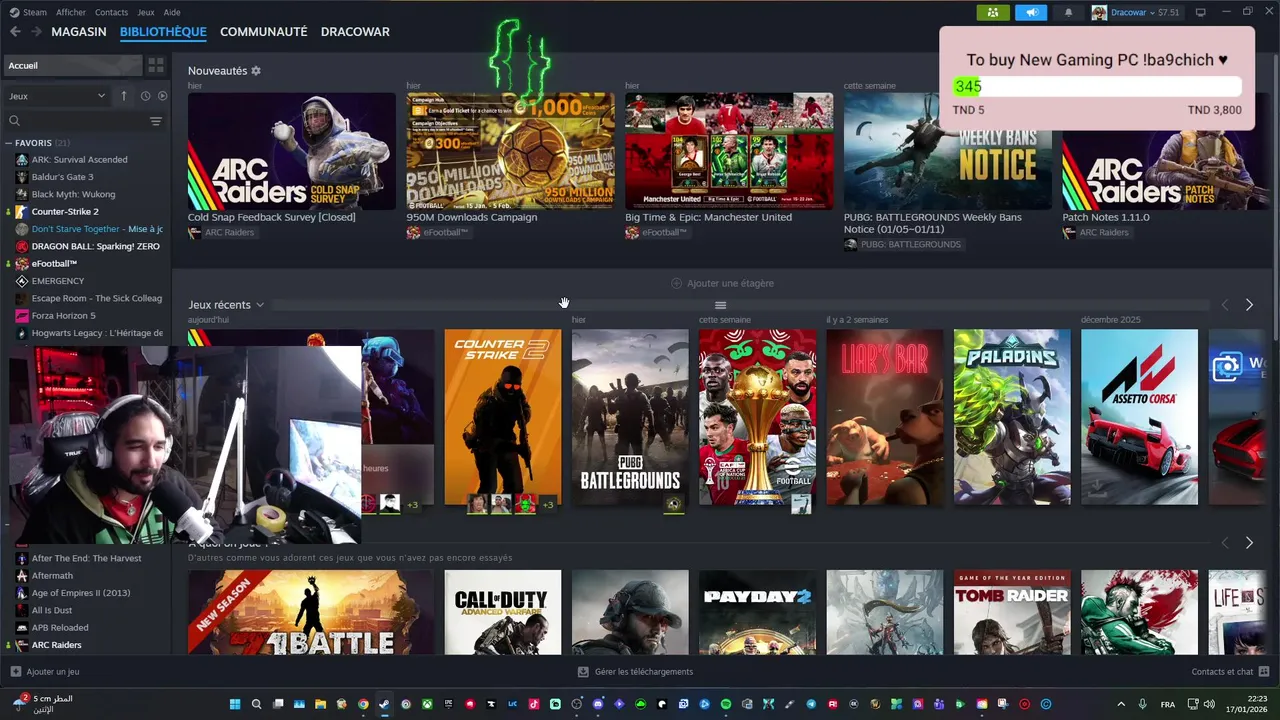Go back with the navigation arrow

point(15,32)
